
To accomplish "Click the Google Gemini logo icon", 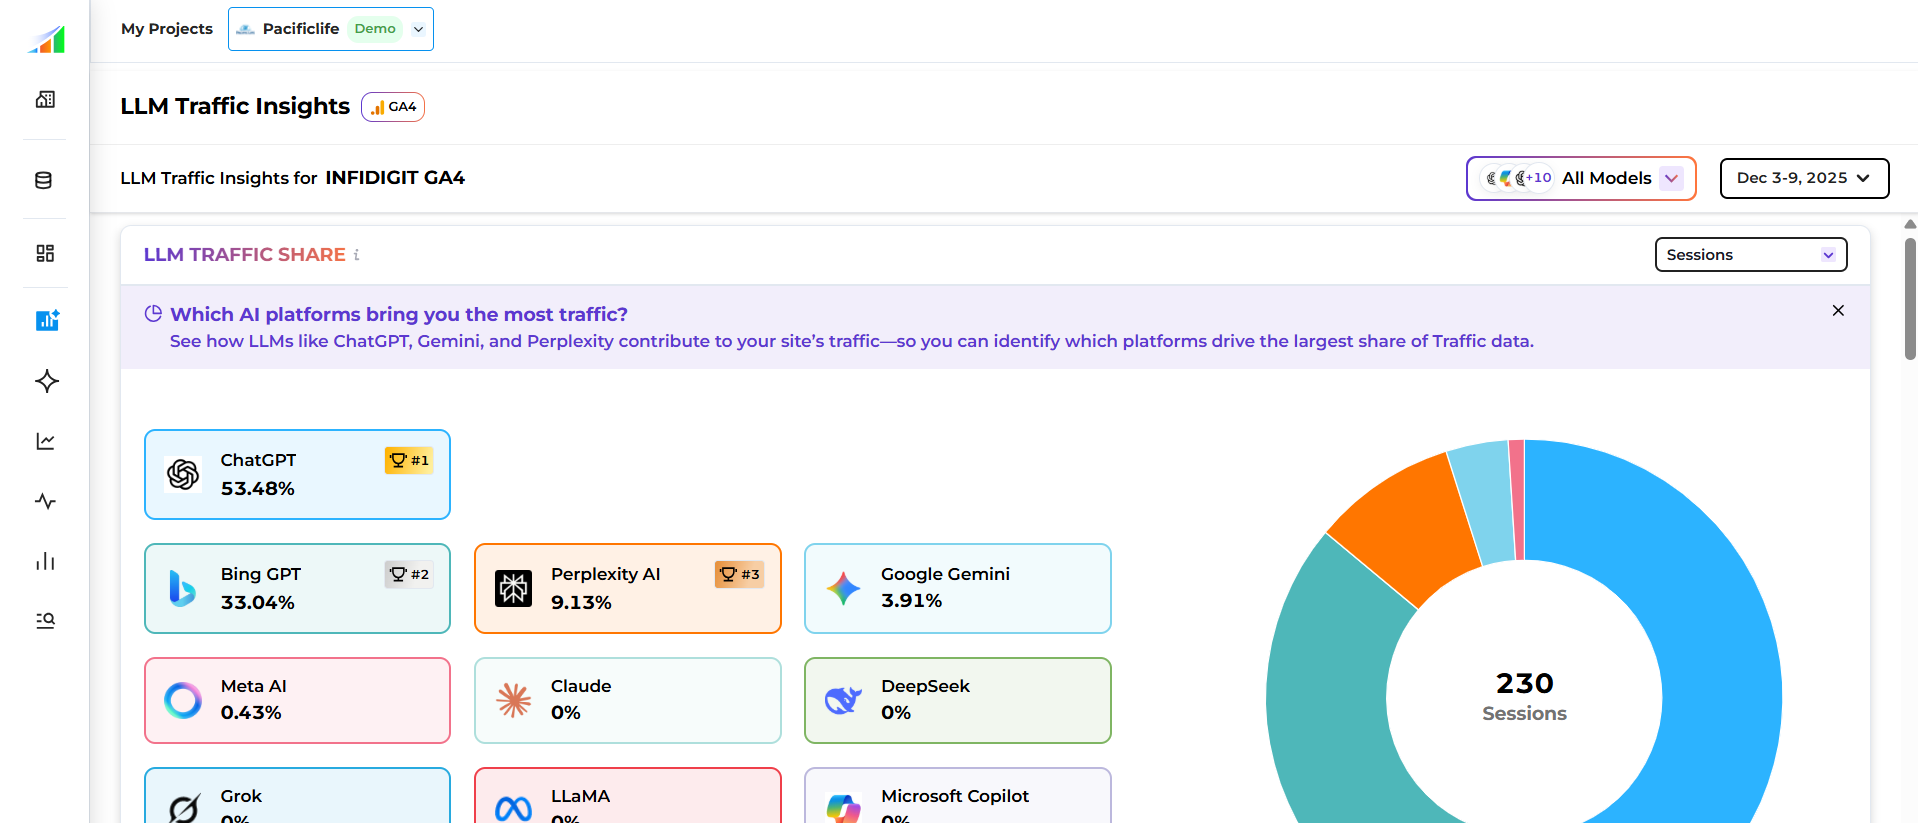I will 843,588.
